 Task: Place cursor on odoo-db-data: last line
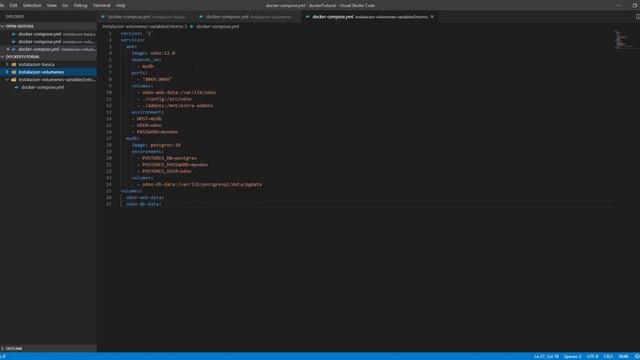pos(144,204)
